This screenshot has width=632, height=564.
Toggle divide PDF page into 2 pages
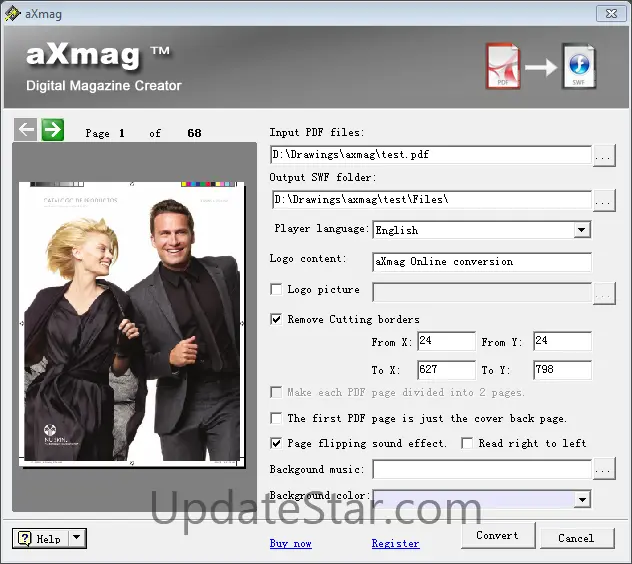(x=276, y=392)
